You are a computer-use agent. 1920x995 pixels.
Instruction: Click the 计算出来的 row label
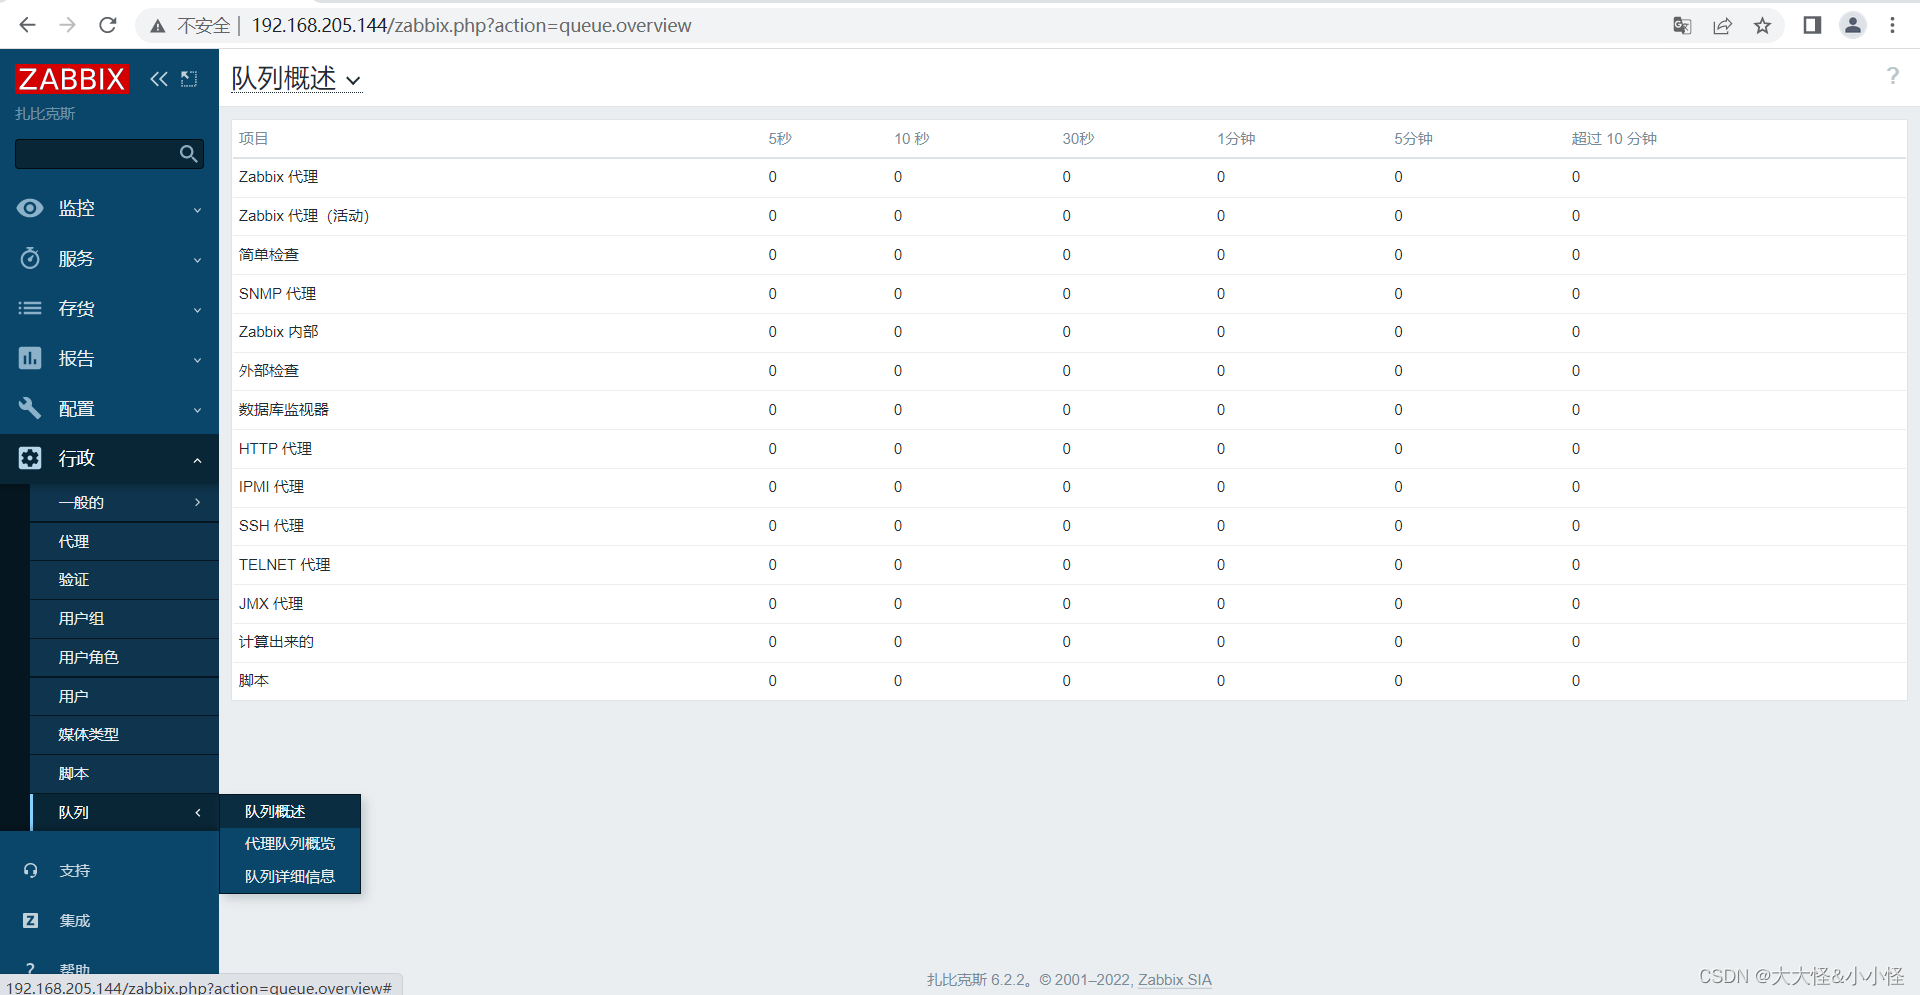(276, 642)
